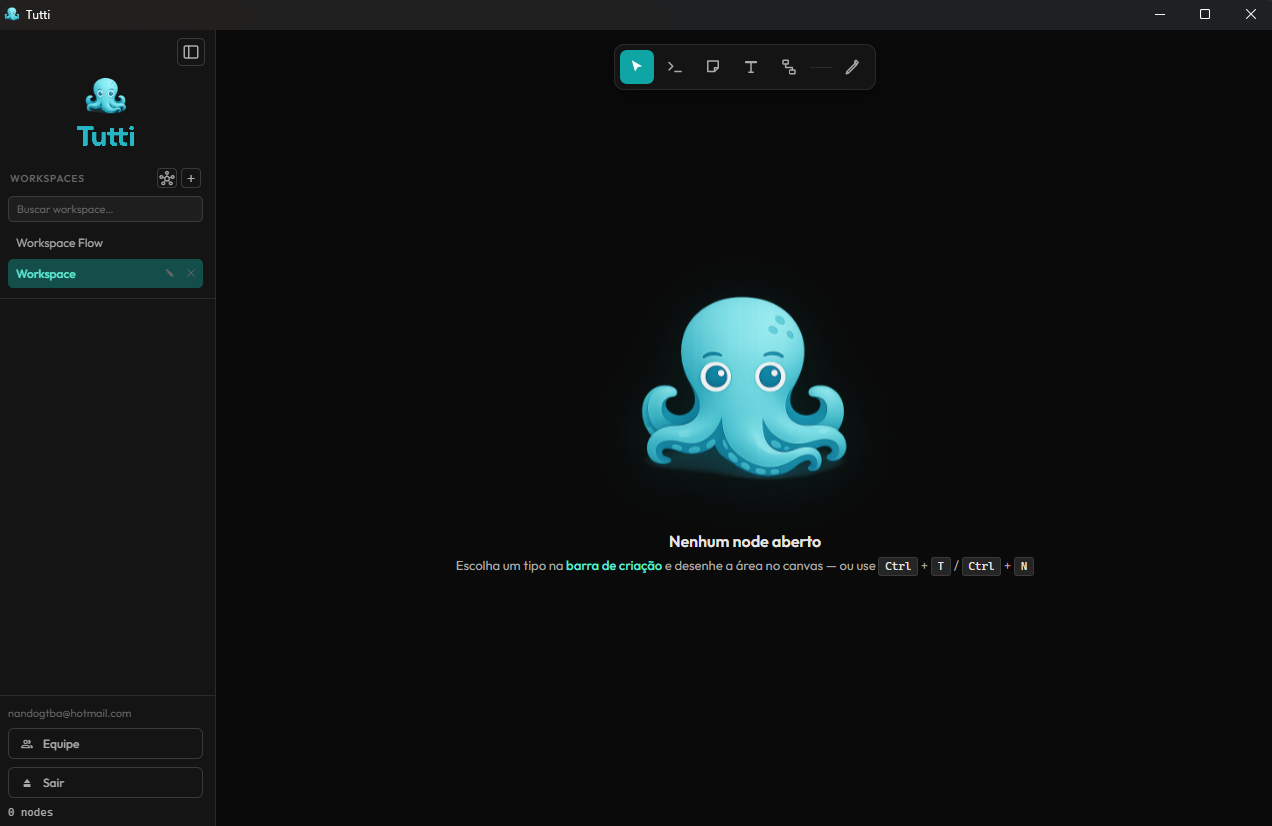The height and width of the screenshot is (826, 1272).
Task: Maximize the Tutti window
Action: coord(1205,14)
